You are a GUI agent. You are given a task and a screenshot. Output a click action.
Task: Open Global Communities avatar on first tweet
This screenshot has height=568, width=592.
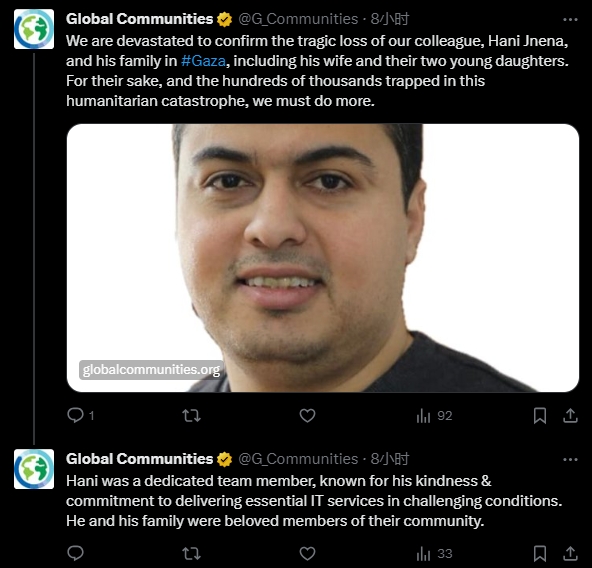34,29
